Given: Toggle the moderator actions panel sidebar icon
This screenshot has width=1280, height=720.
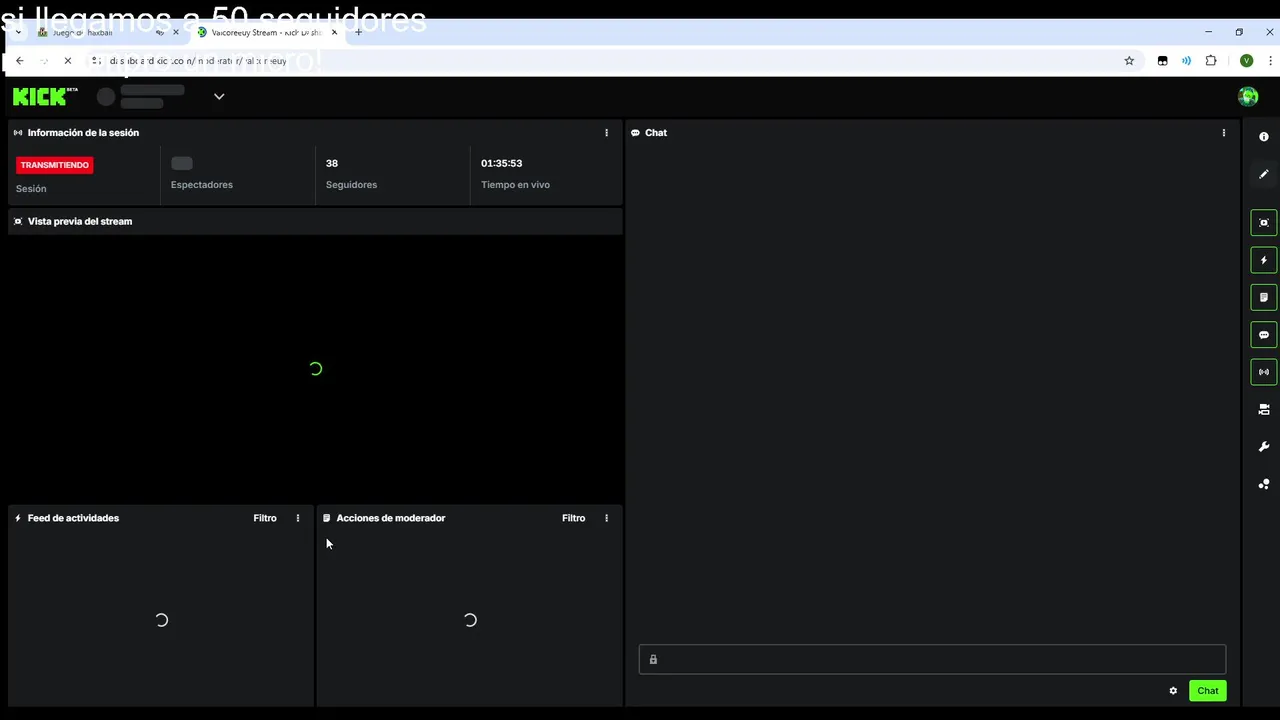Looking at the screenshot, I should [x=1264, y=297].
